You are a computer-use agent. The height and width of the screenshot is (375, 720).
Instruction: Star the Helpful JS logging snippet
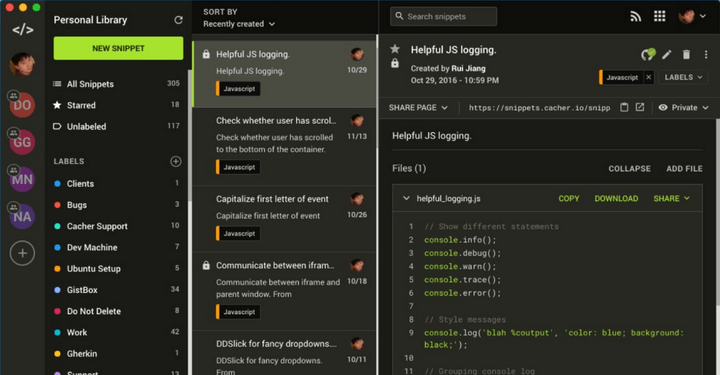(x=395, y=49)
